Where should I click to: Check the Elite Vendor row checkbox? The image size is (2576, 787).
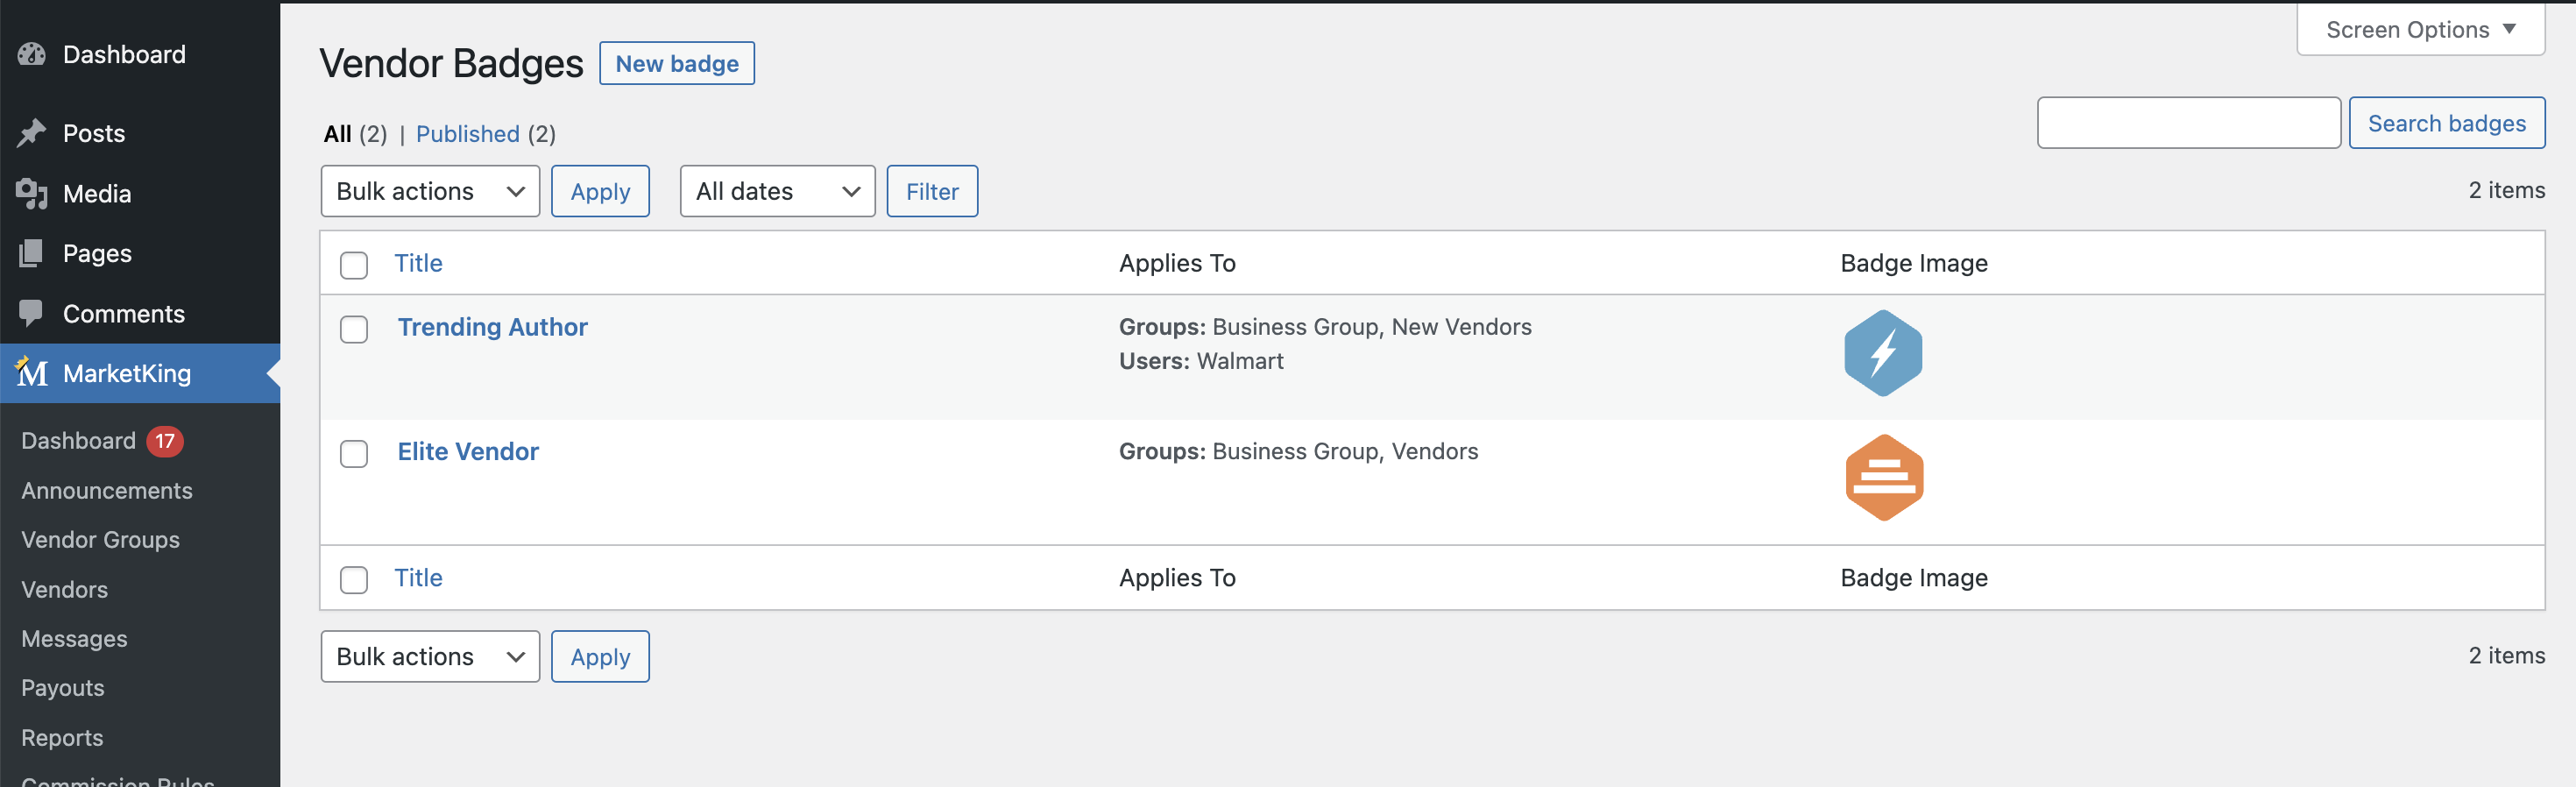coord(354,454)
